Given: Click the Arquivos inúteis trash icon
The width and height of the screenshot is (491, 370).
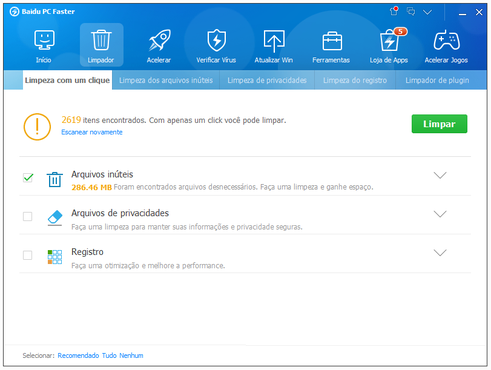Looking at the screenshot, I should (55, 179).
